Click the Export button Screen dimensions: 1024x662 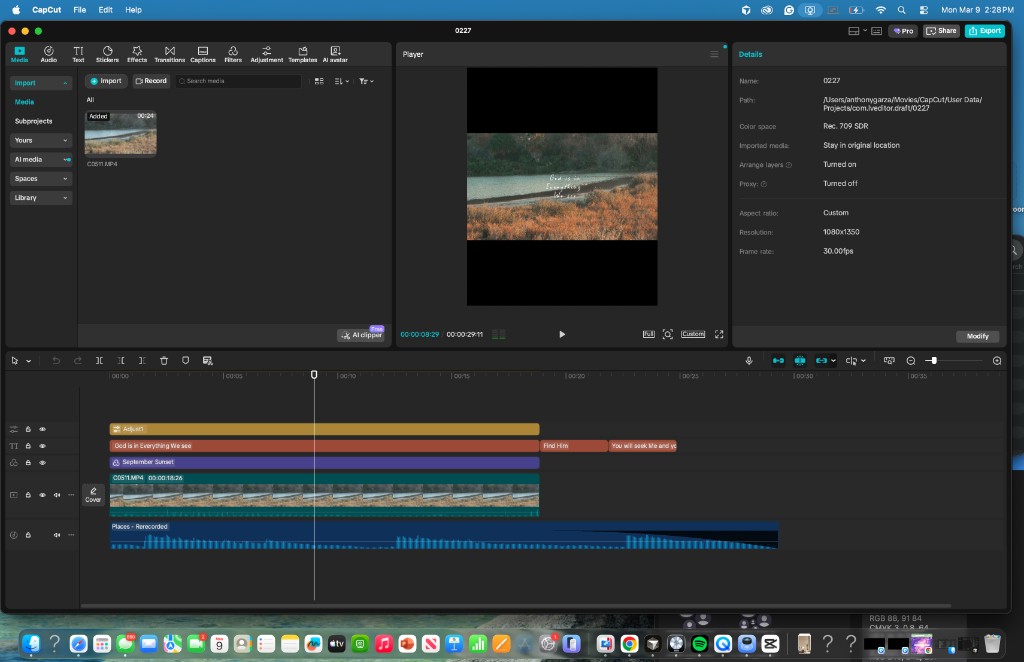coord(984,31)
